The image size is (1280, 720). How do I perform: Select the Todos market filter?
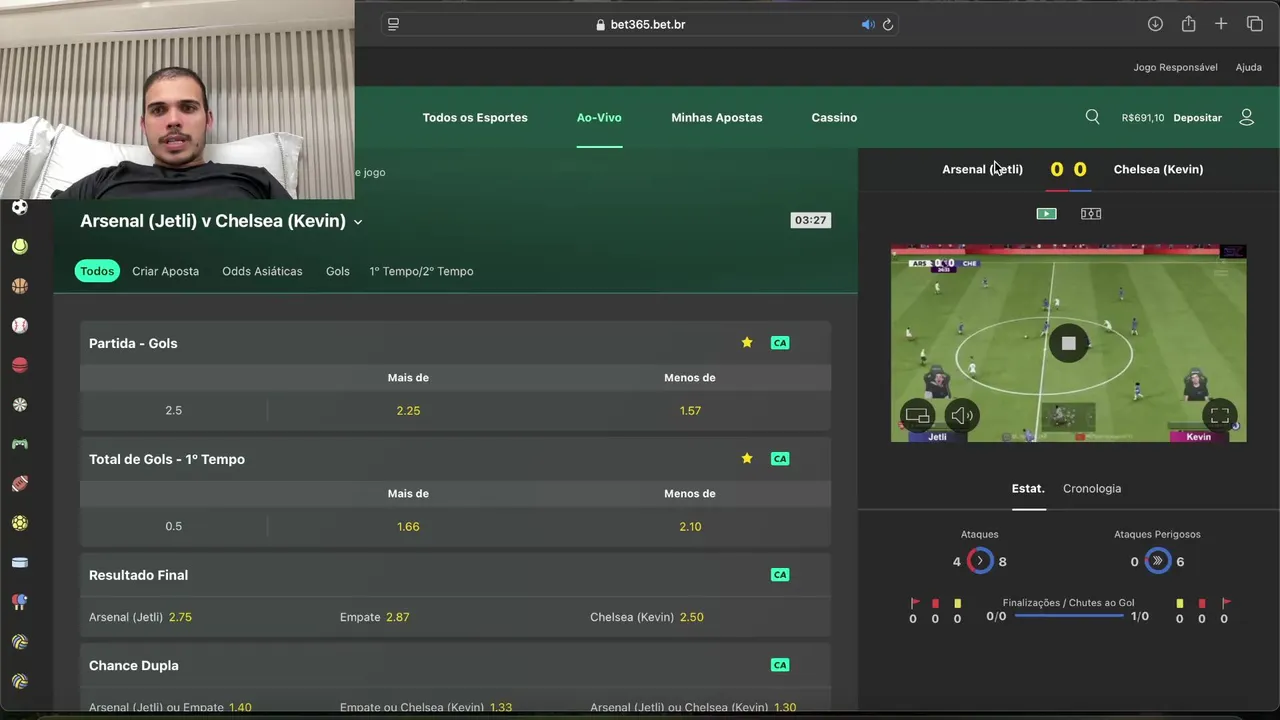tap(97, 271)
